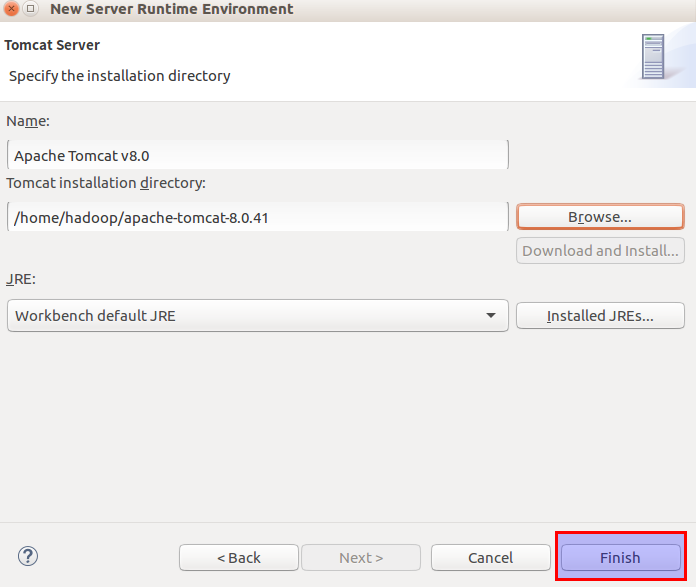Click the server tower icon in banner

[x=654, y=57]
